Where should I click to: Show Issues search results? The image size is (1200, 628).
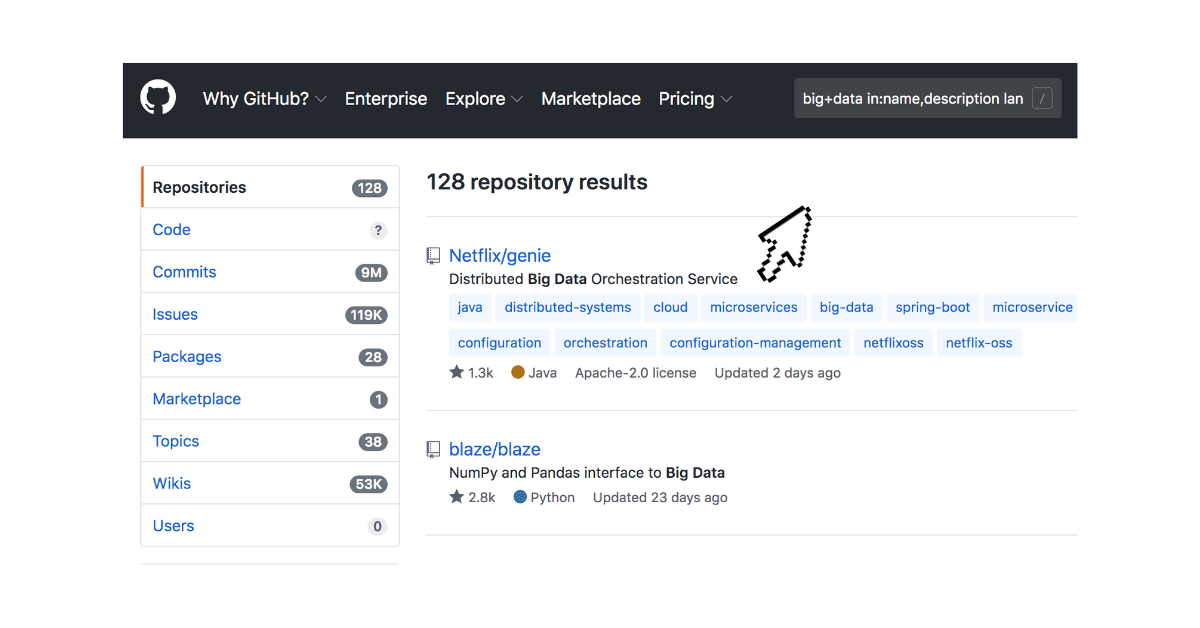[270, 314]
